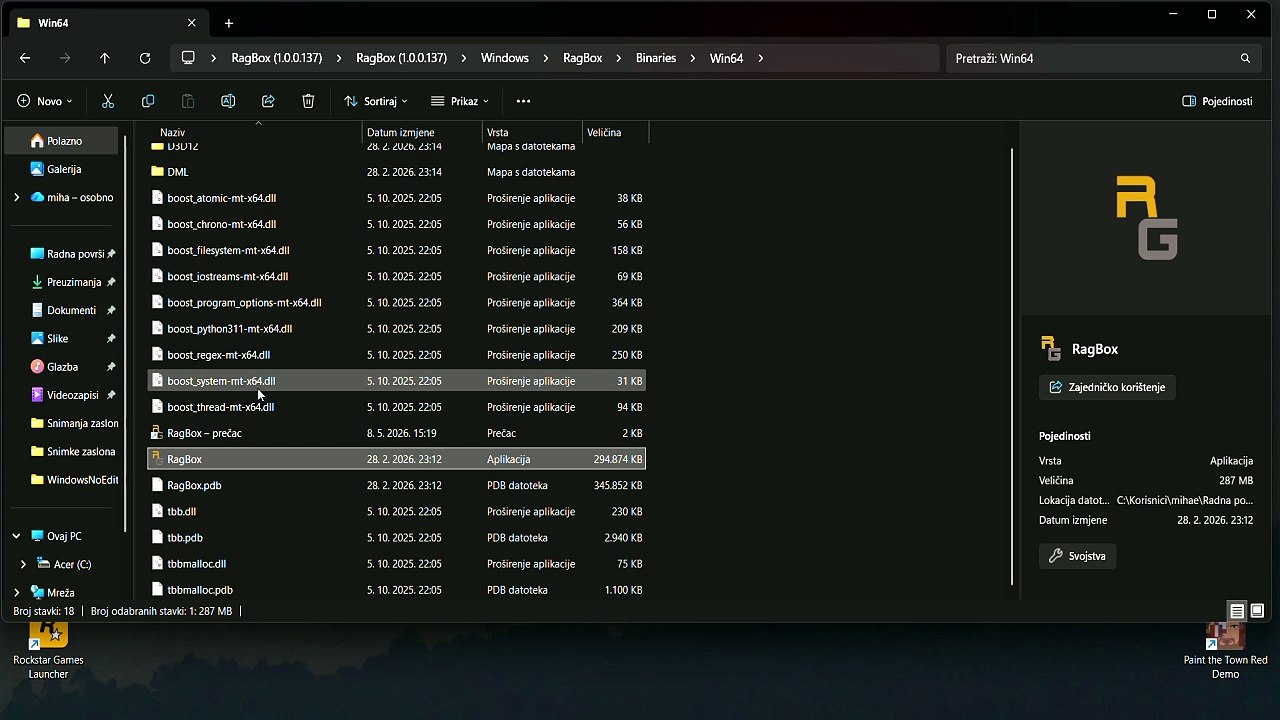1280x720 pixels.
Task: Click the Delete trash icon in toolbar
Action: coord(308,101)
